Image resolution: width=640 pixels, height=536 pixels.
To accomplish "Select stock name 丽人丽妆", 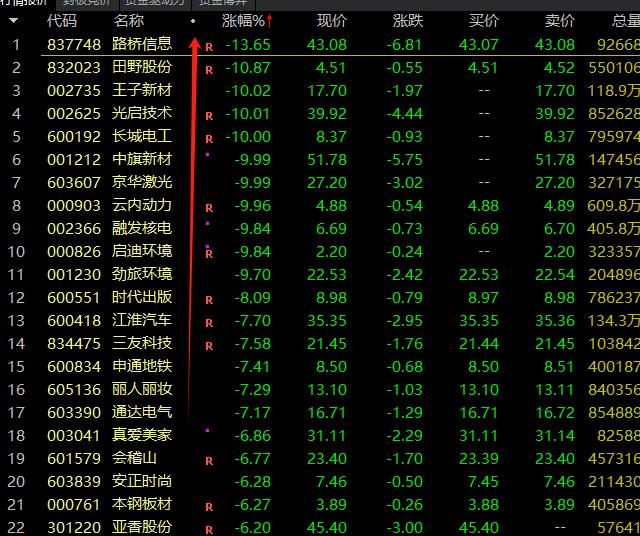I will (142, 389).
